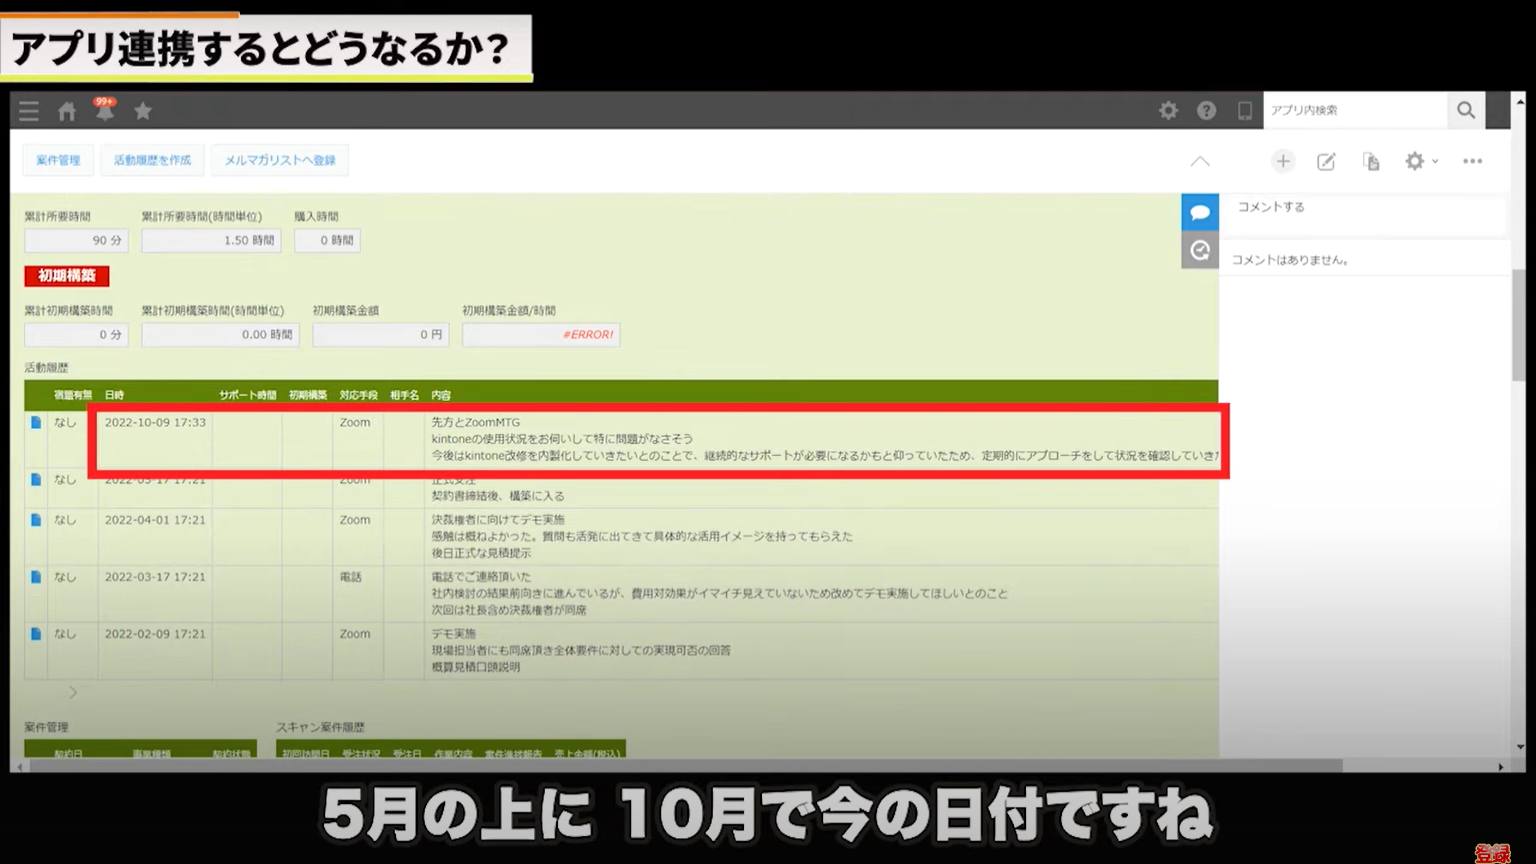Open the record icon for 2022-10-09 row
Viewport: 1536px width, 864px height.
pos(36,423)
